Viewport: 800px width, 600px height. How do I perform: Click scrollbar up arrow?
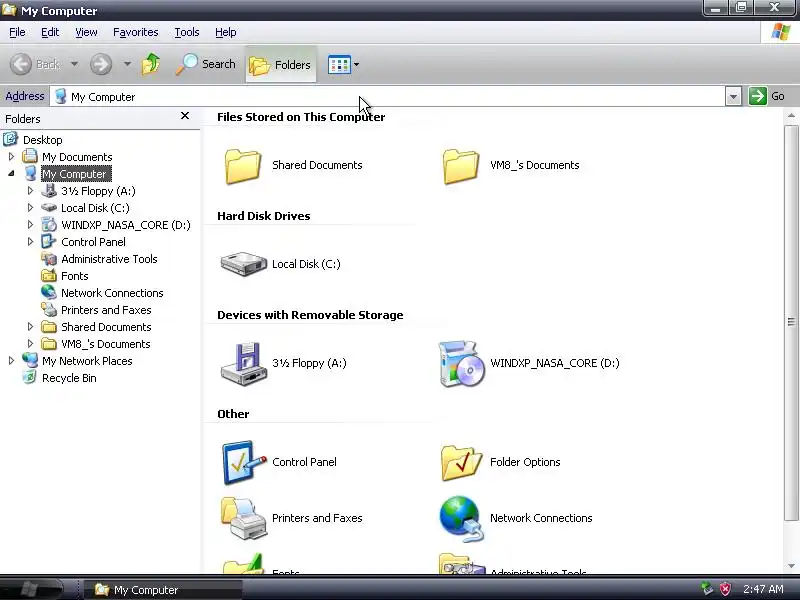791,116
